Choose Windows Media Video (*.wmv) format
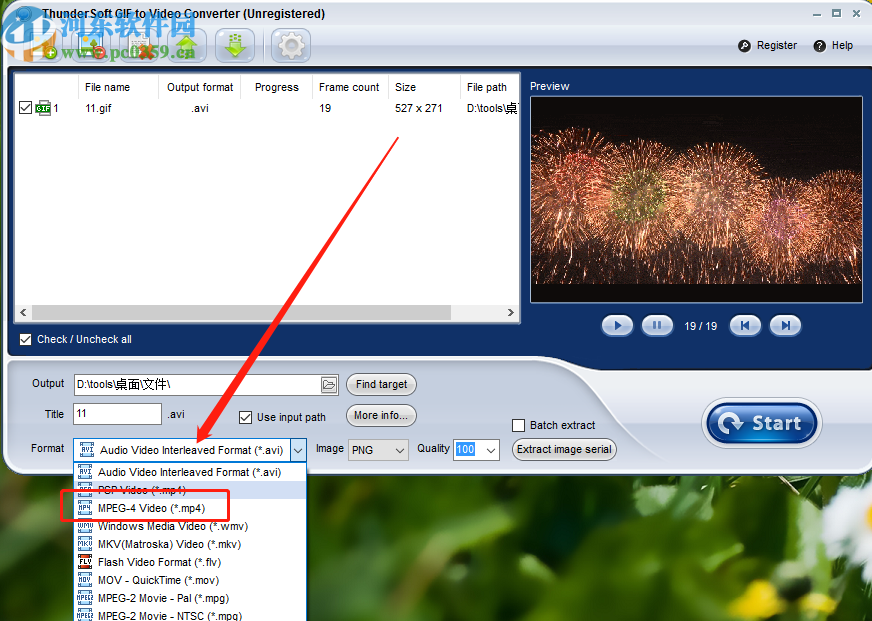 (x=190, y=526)
